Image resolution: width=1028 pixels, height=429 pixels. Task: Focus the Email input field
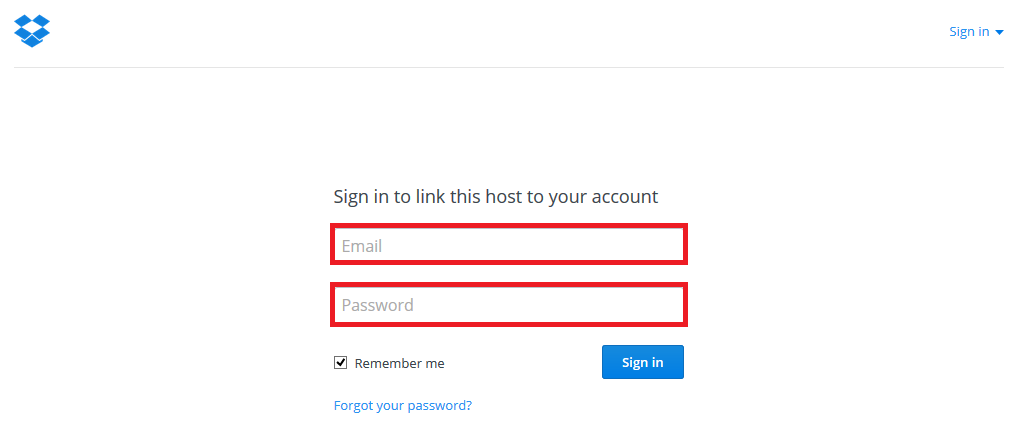(508, 246)
